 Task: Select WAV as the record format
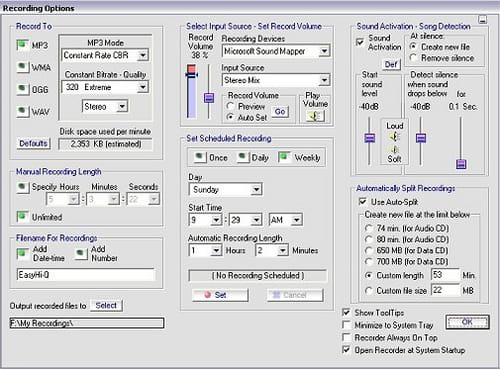(22, 111)
